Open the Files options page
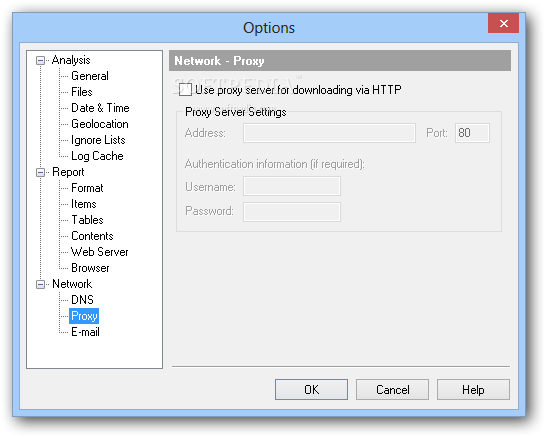546x437 pixels. click(81, 92)
